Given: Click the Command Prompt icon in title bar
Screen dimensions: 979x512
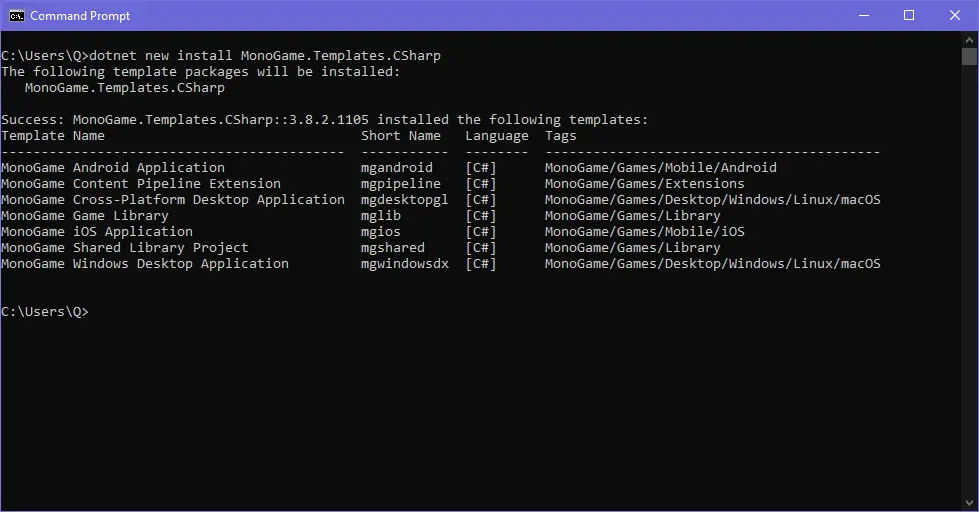Looking at the screenshot, I should pyautogui.click(x=16, y=16).
